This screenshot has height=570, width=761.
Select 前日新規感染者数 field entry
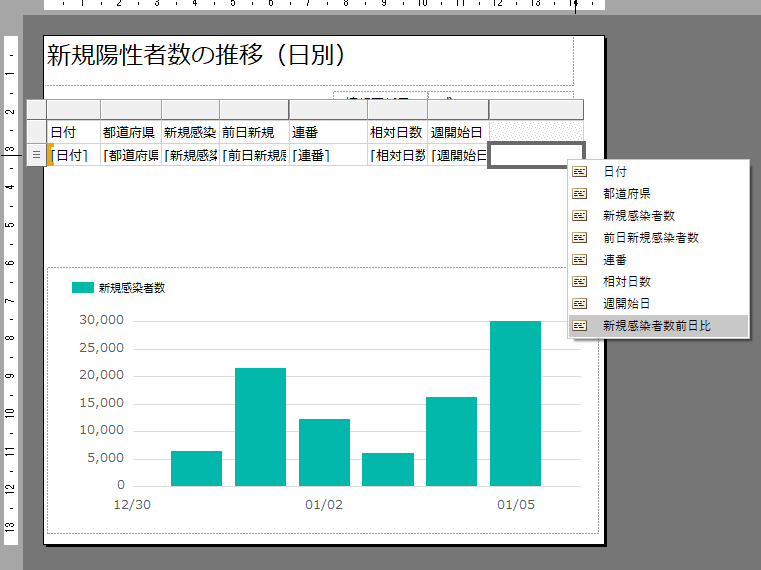(x=650, y=238)
